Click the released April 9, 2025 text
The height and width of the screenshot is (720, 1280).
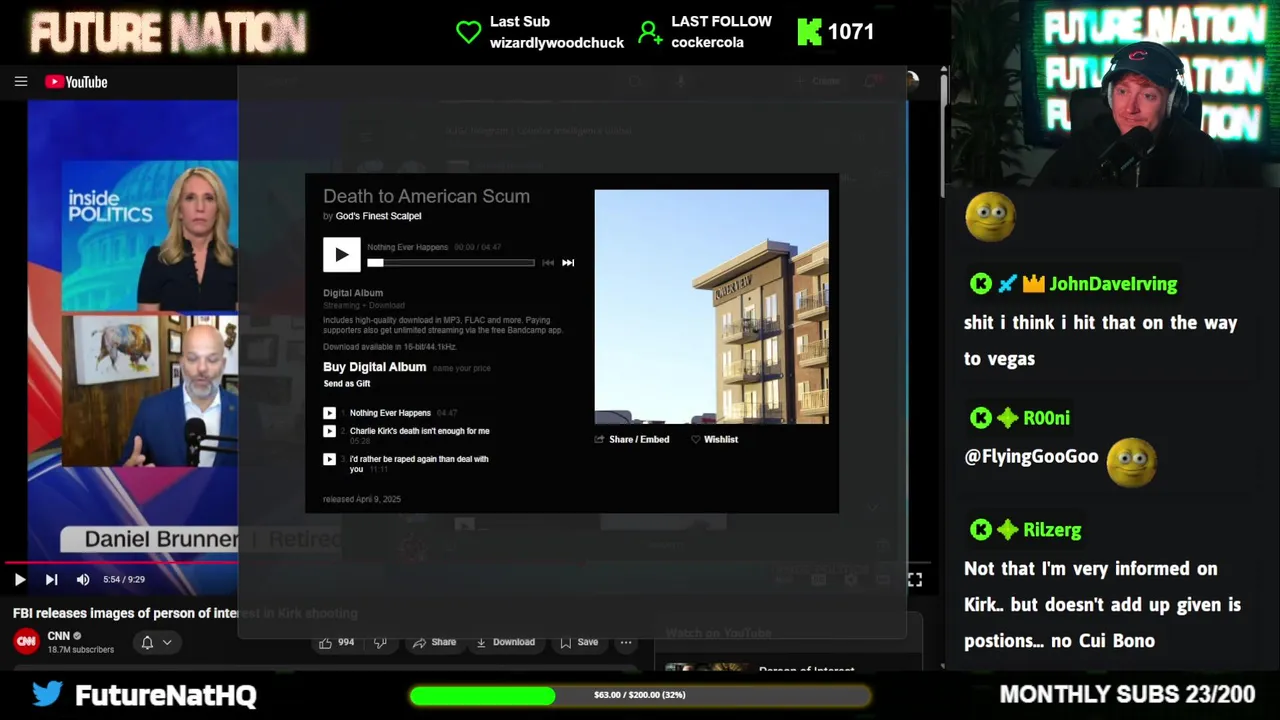pyautogui.click(x=362, y=499)
